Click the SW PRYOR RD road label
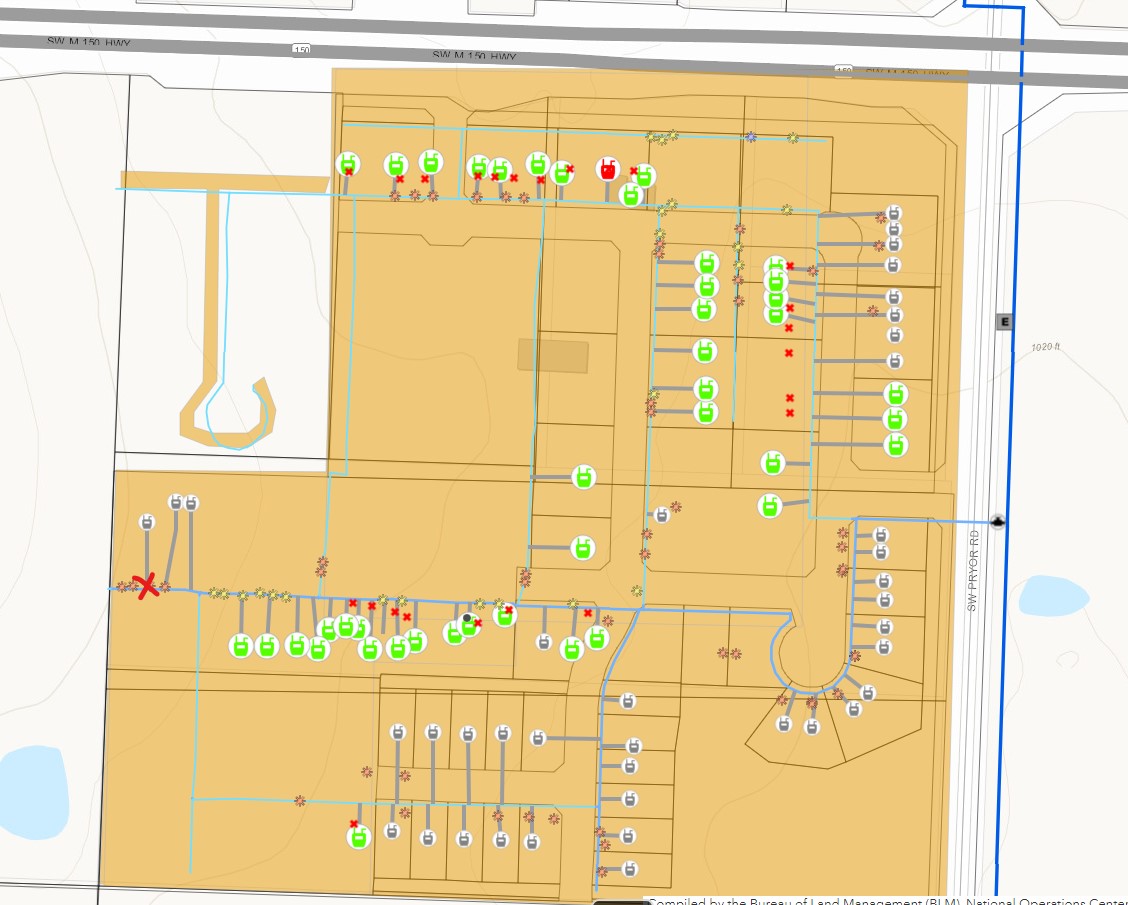Screen dimensions: 1128x905 pyautogui.click(x=974, y=570)
